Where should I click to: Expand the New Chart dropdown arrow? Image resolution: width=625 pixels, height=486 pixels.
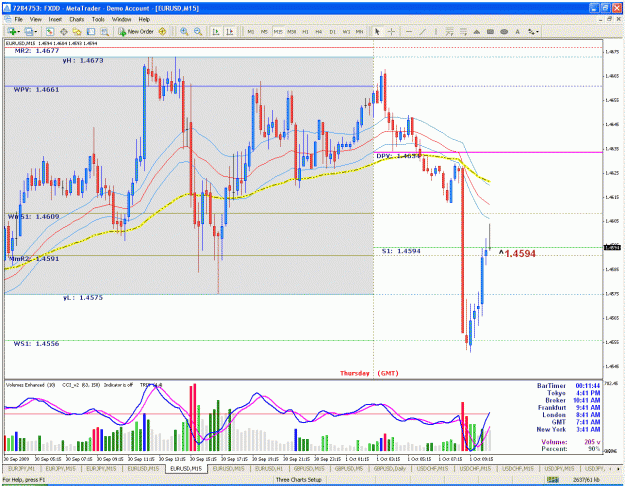pyautogui.click(x=18, y=32)
